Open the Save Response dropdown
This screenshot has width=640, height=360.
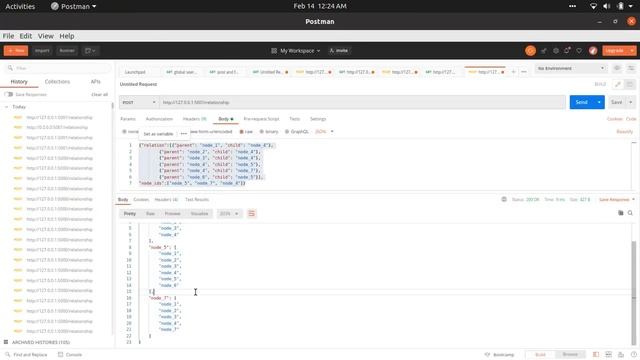tap(617, 200)
